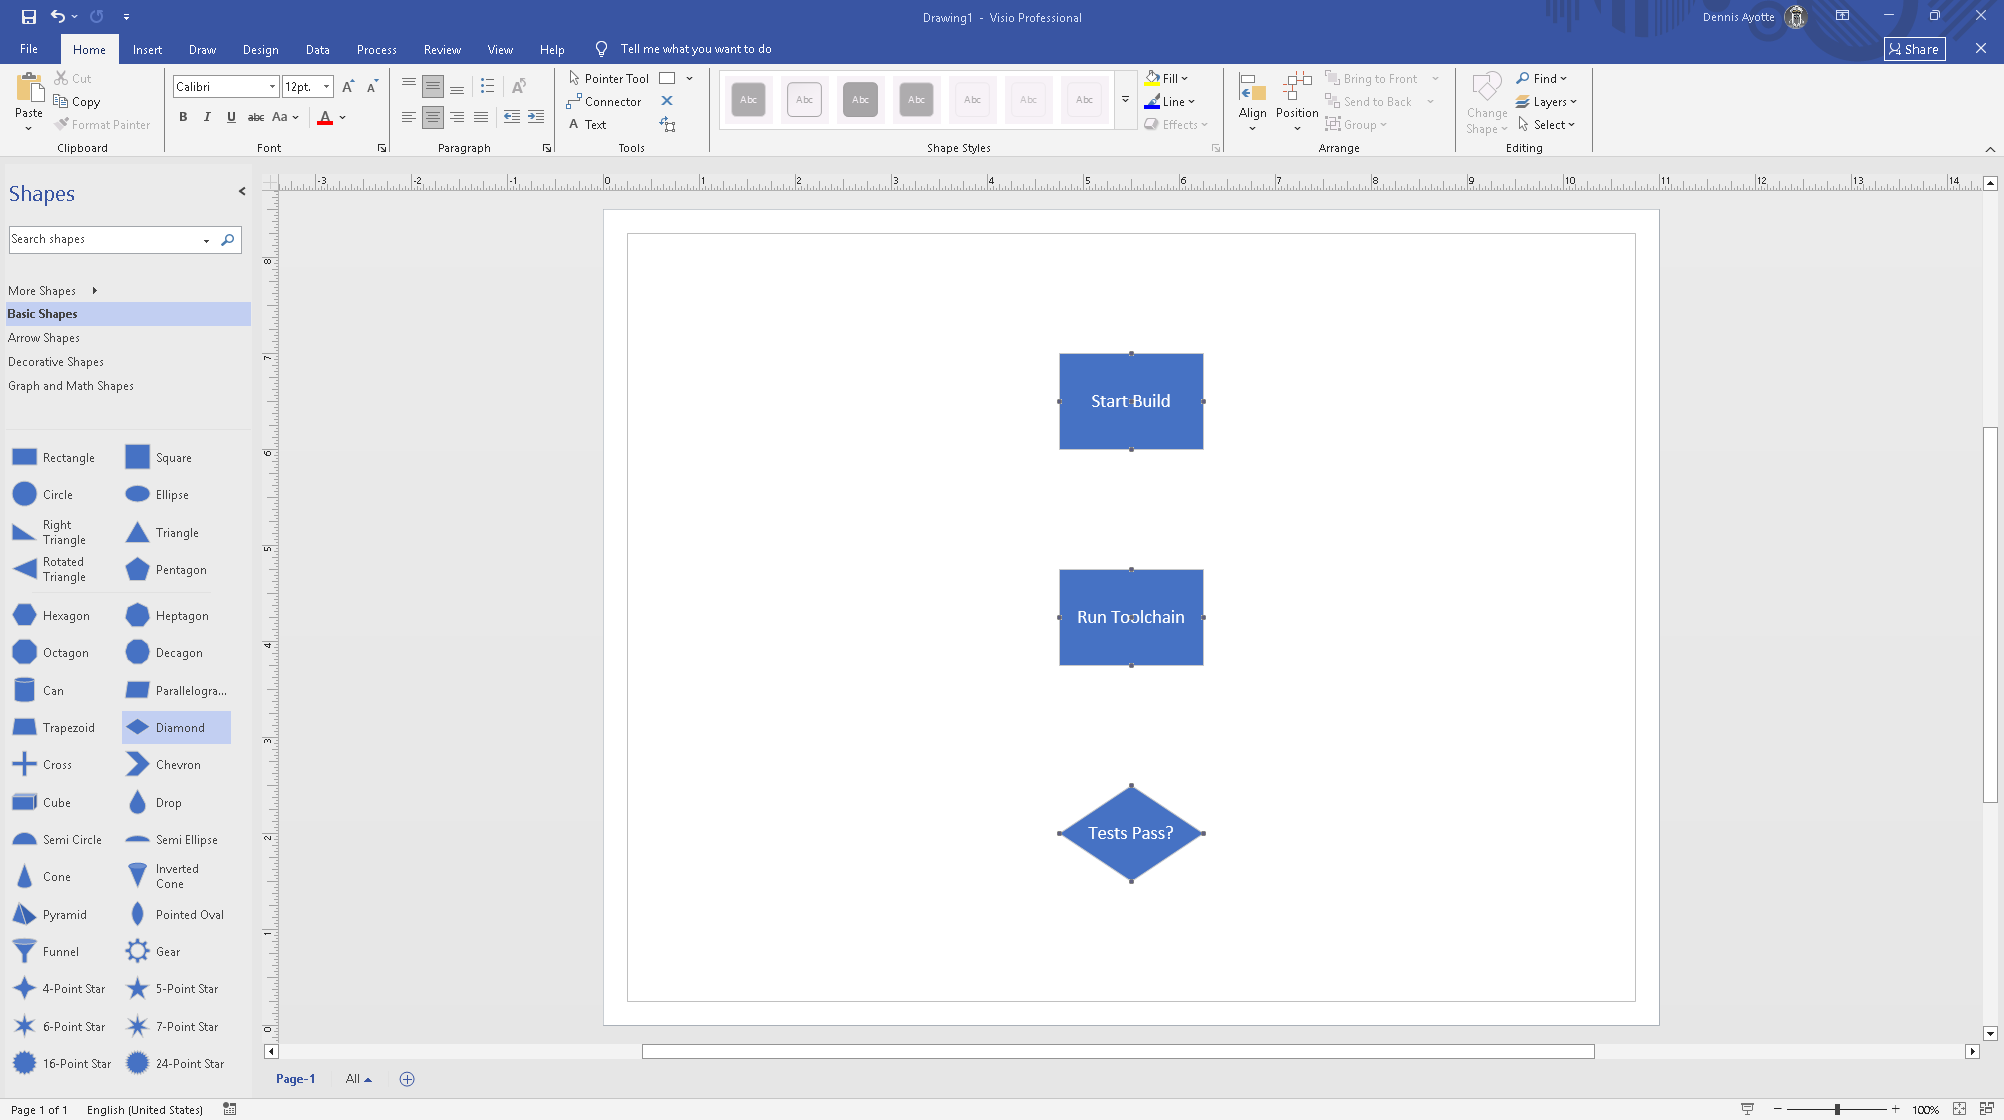Undo the last action
Viewport: 2004px width, 1120px height.
click(58, 17)
